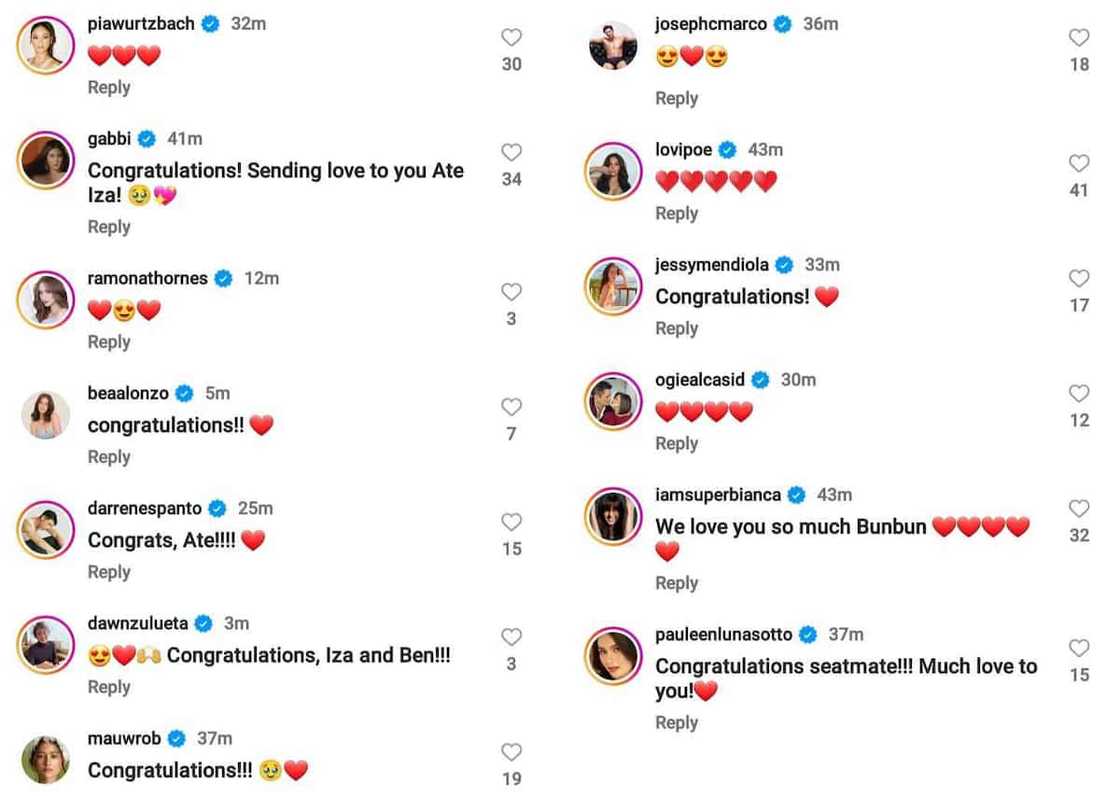Image resolution: width=1120 pixels, height=796 pixels.
Task: Like lovipoe's comment with five hearts
Action: 1079,164
